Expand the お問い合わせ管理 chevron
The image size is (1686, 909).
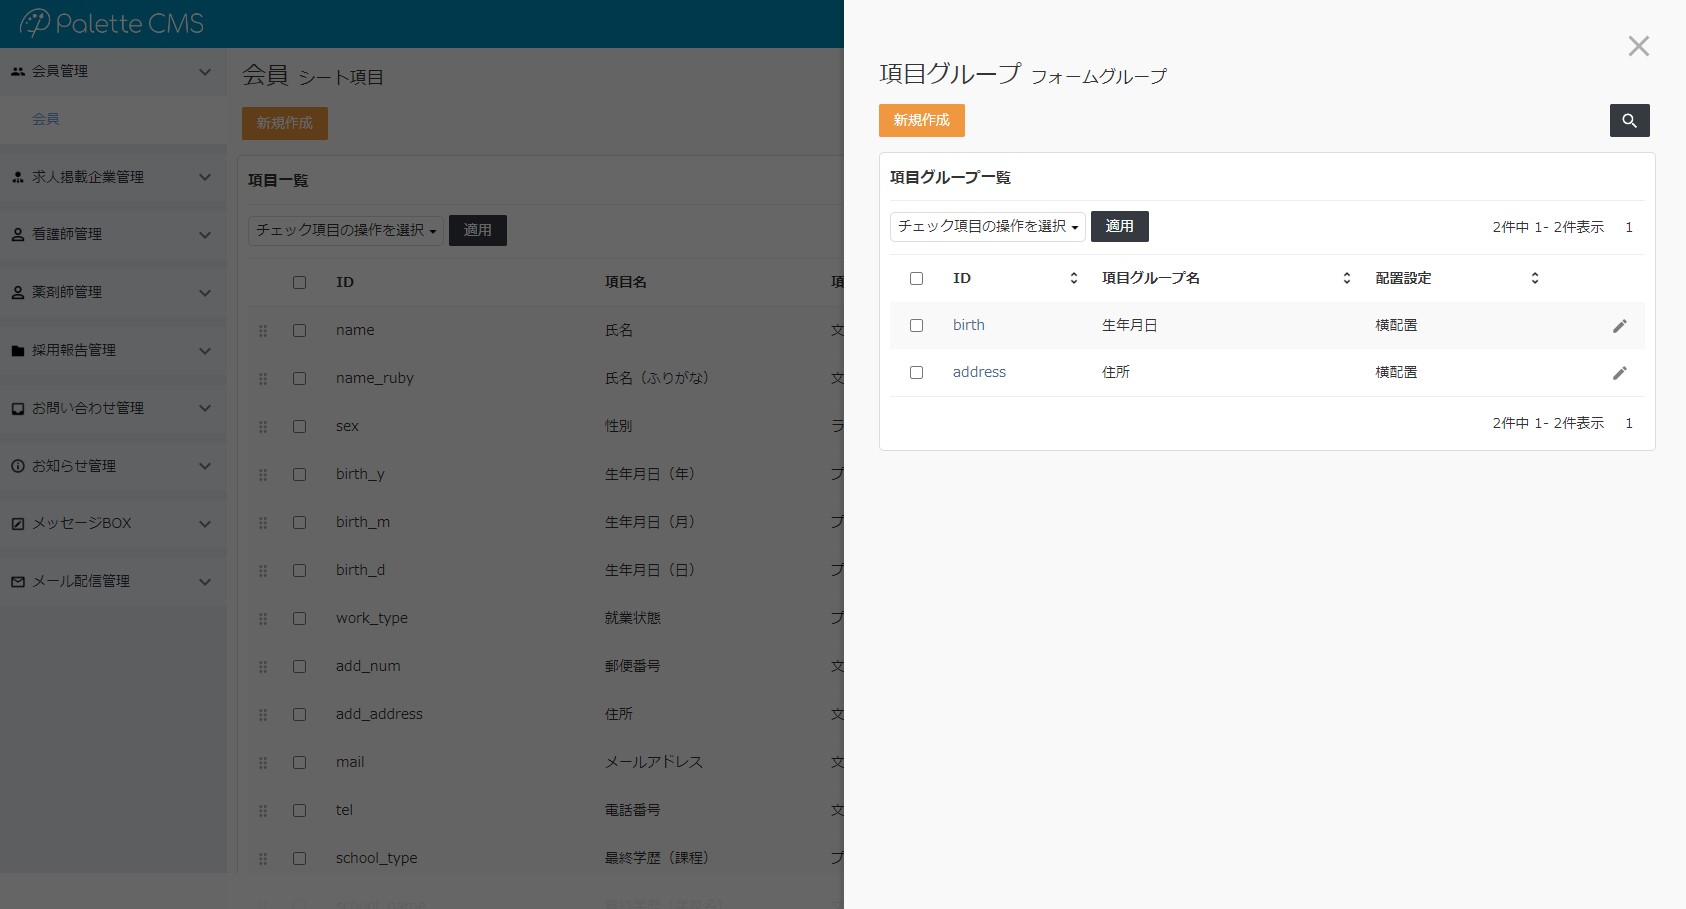tap(205, 408)
